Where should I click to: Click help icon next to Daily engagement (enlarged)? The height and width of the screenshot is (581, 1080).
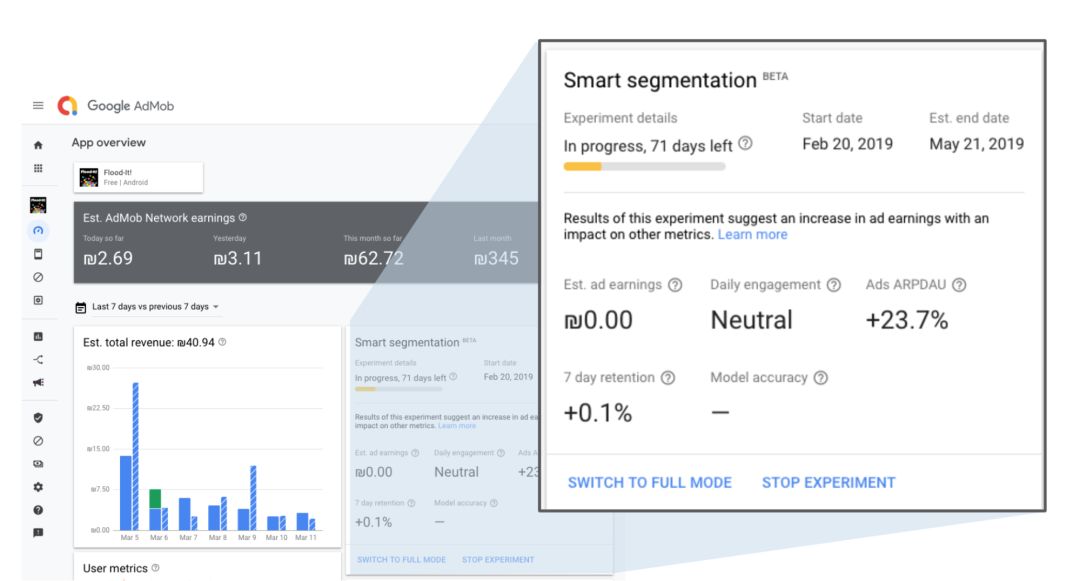pyautogui.click(x=833, y=285)
